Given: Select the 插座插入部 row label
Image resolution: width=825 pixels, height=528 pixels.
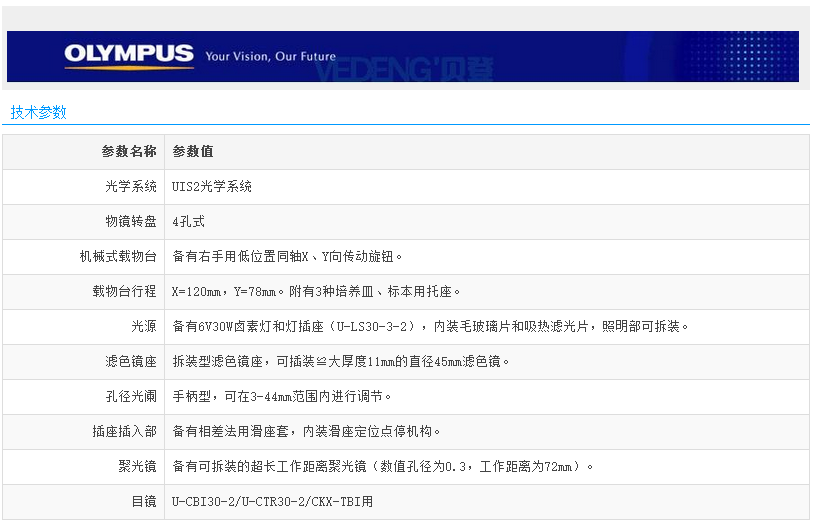Looking at the screenshot, I should [124, 432].
